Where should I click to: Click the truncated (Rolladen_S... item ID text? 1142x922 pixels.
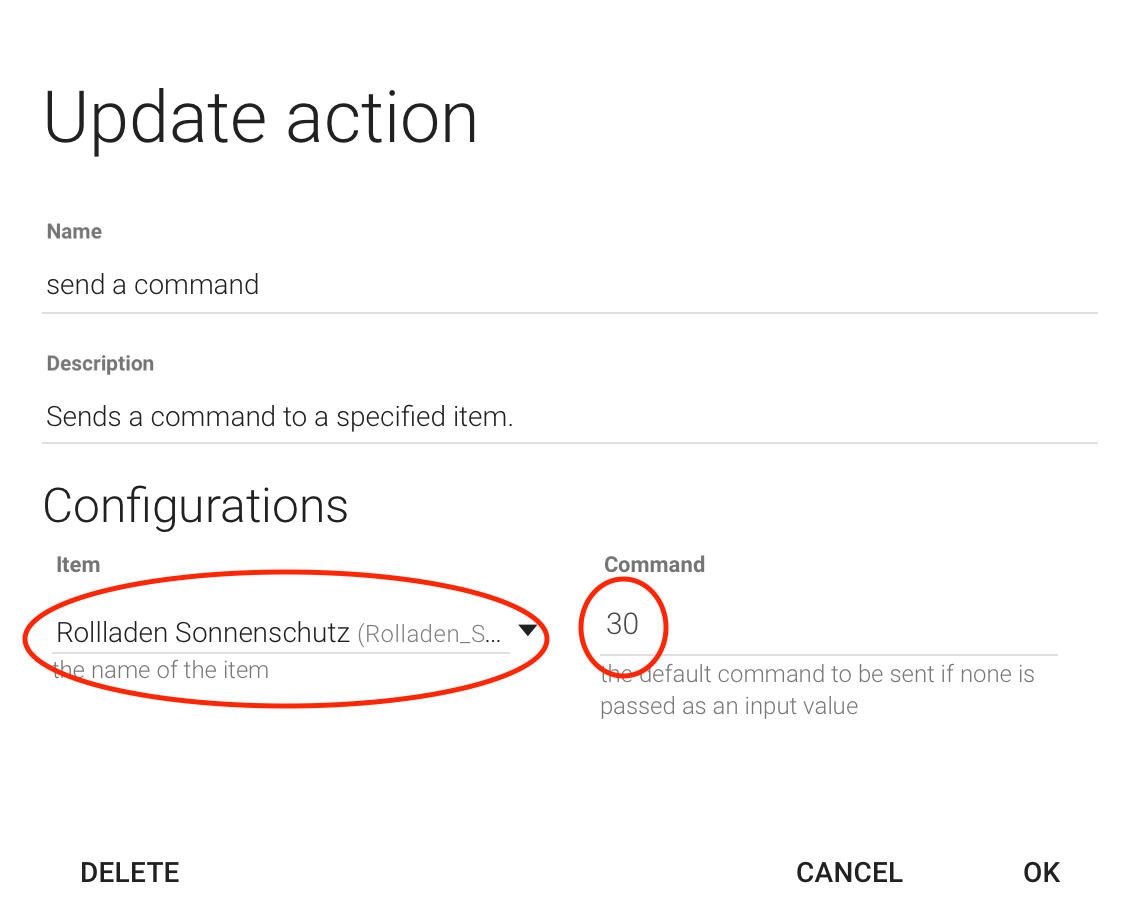[428, 633]
